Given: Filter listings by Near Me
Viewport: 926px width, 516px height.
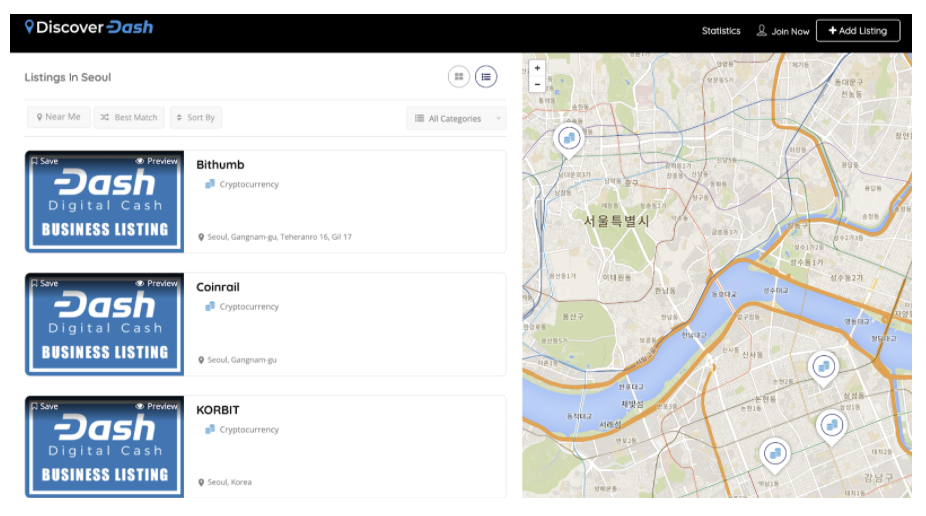Looking at the screenshot, I should pyautogui.click(x=58, y=117).
